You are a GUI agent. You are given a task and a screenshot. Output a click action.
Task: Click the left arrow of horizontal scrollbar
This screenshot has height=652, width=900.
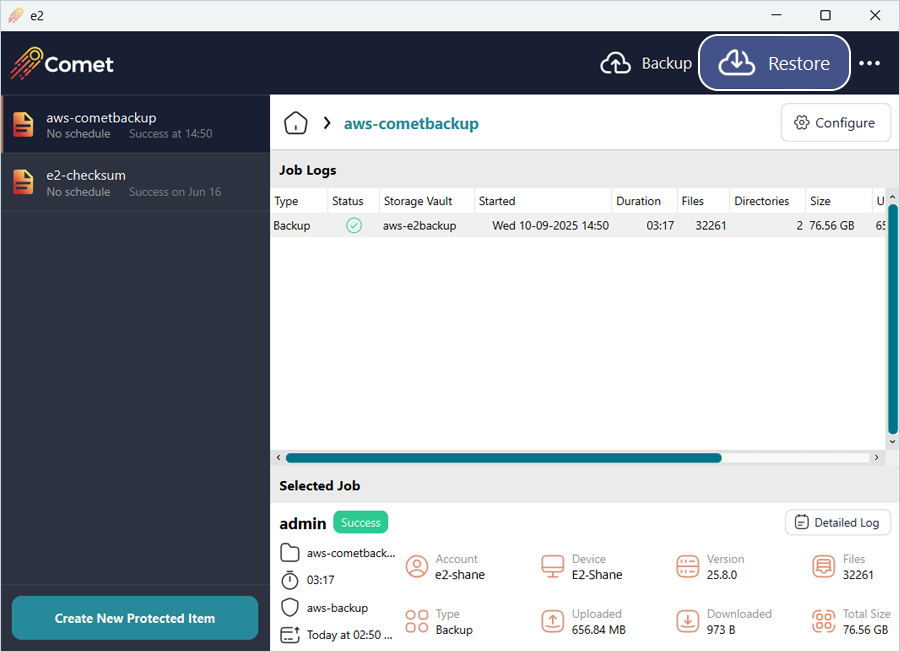[x=278, y=457]
